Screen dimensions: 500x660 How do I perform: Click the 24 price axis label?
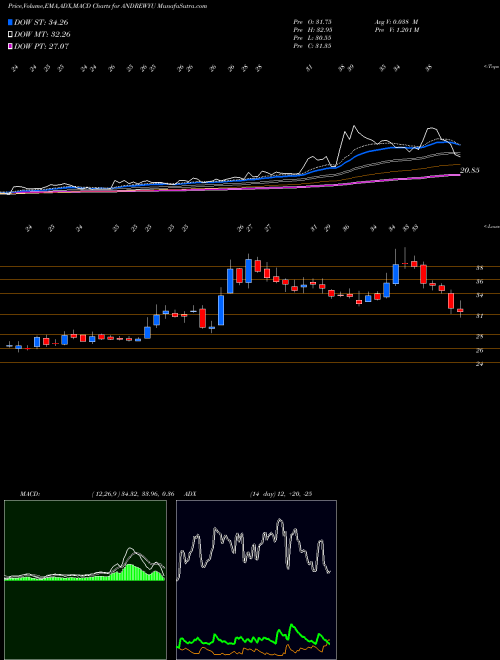pos(479,364)
